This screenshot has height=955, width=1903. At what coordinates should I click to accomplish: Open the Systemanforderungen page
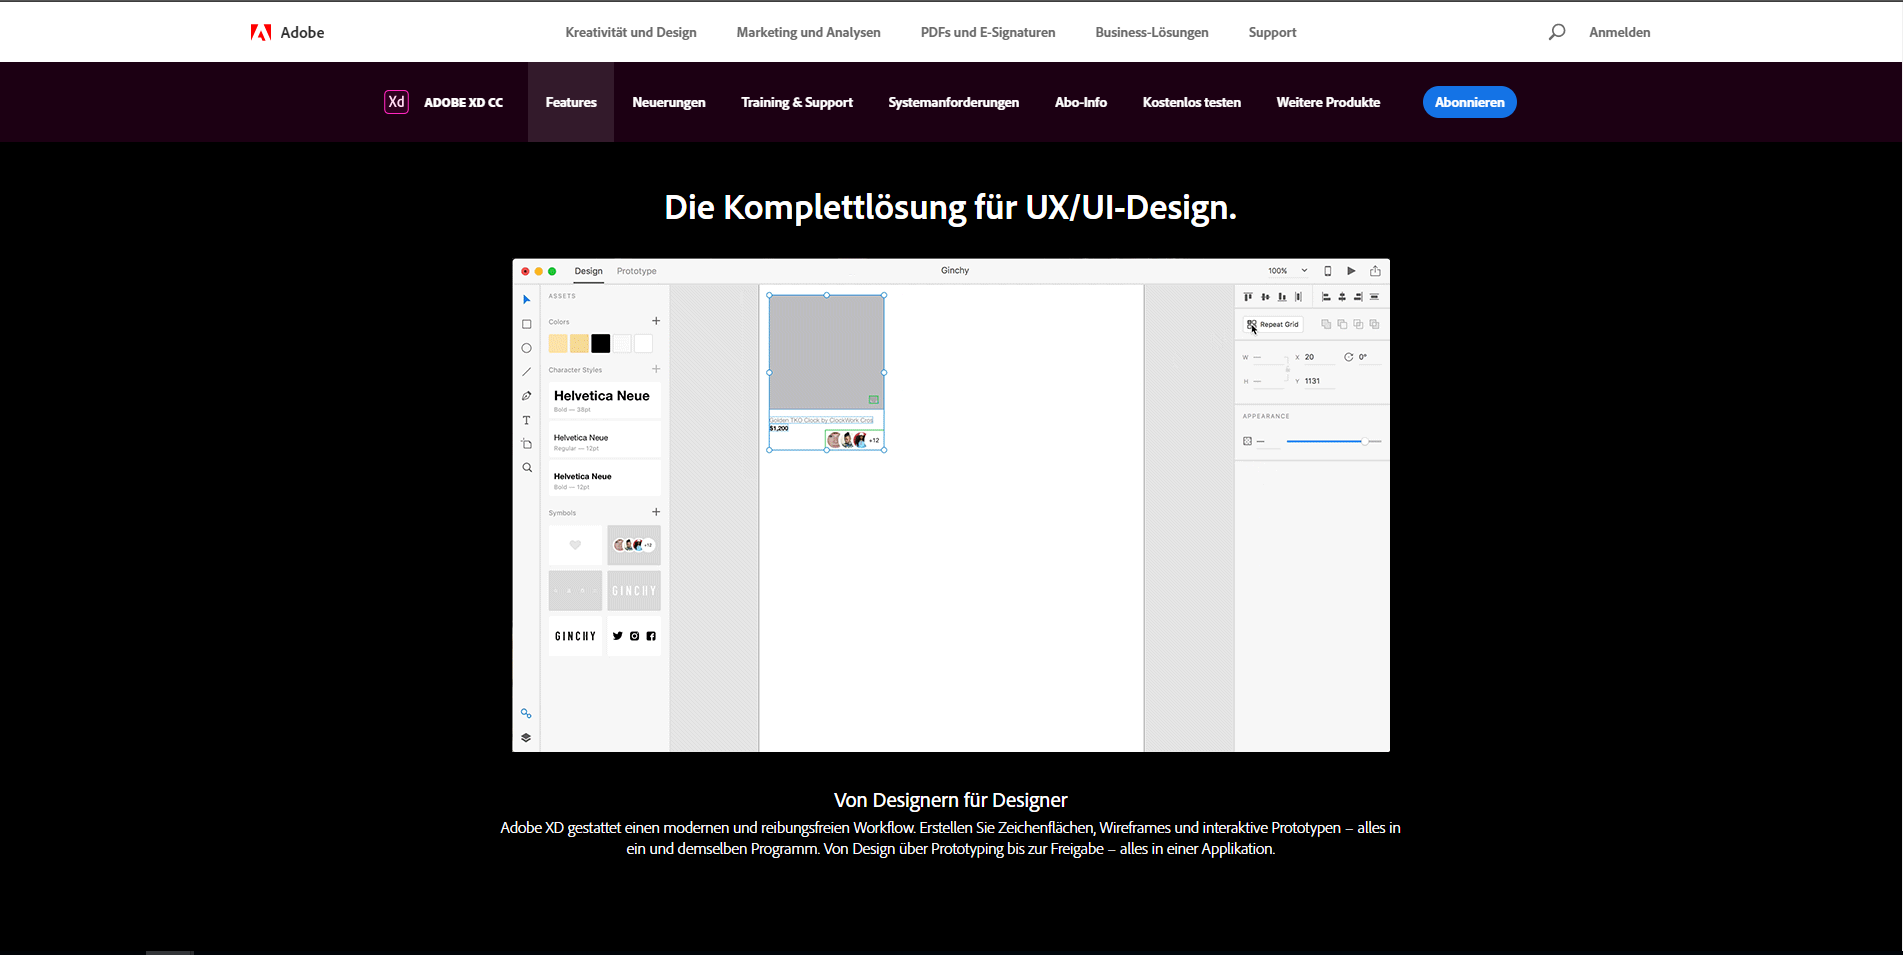pyautogui.click(x=954, y=102)
